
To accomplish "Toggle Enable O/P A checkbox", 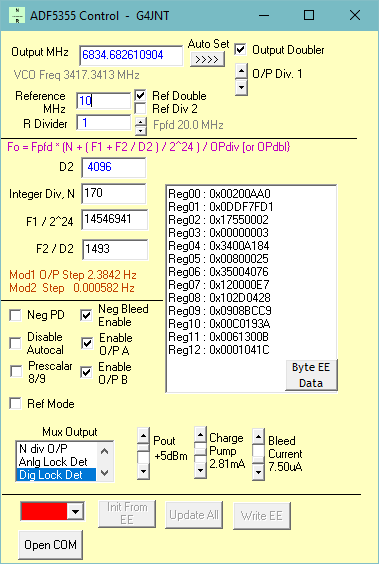I will 87,344.
